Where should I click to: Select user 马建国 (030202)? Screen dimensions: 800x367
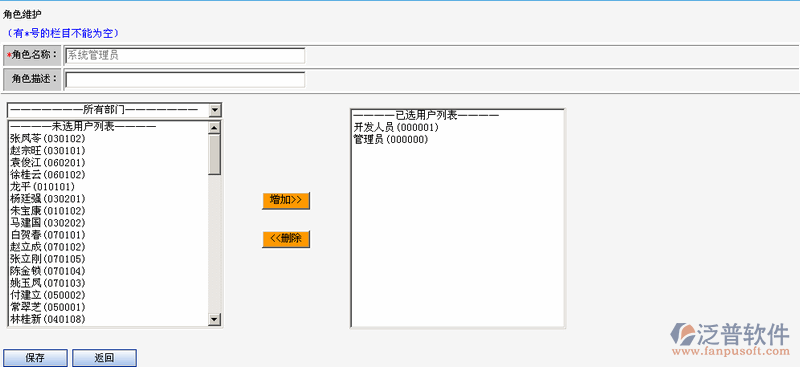[47, 223]
